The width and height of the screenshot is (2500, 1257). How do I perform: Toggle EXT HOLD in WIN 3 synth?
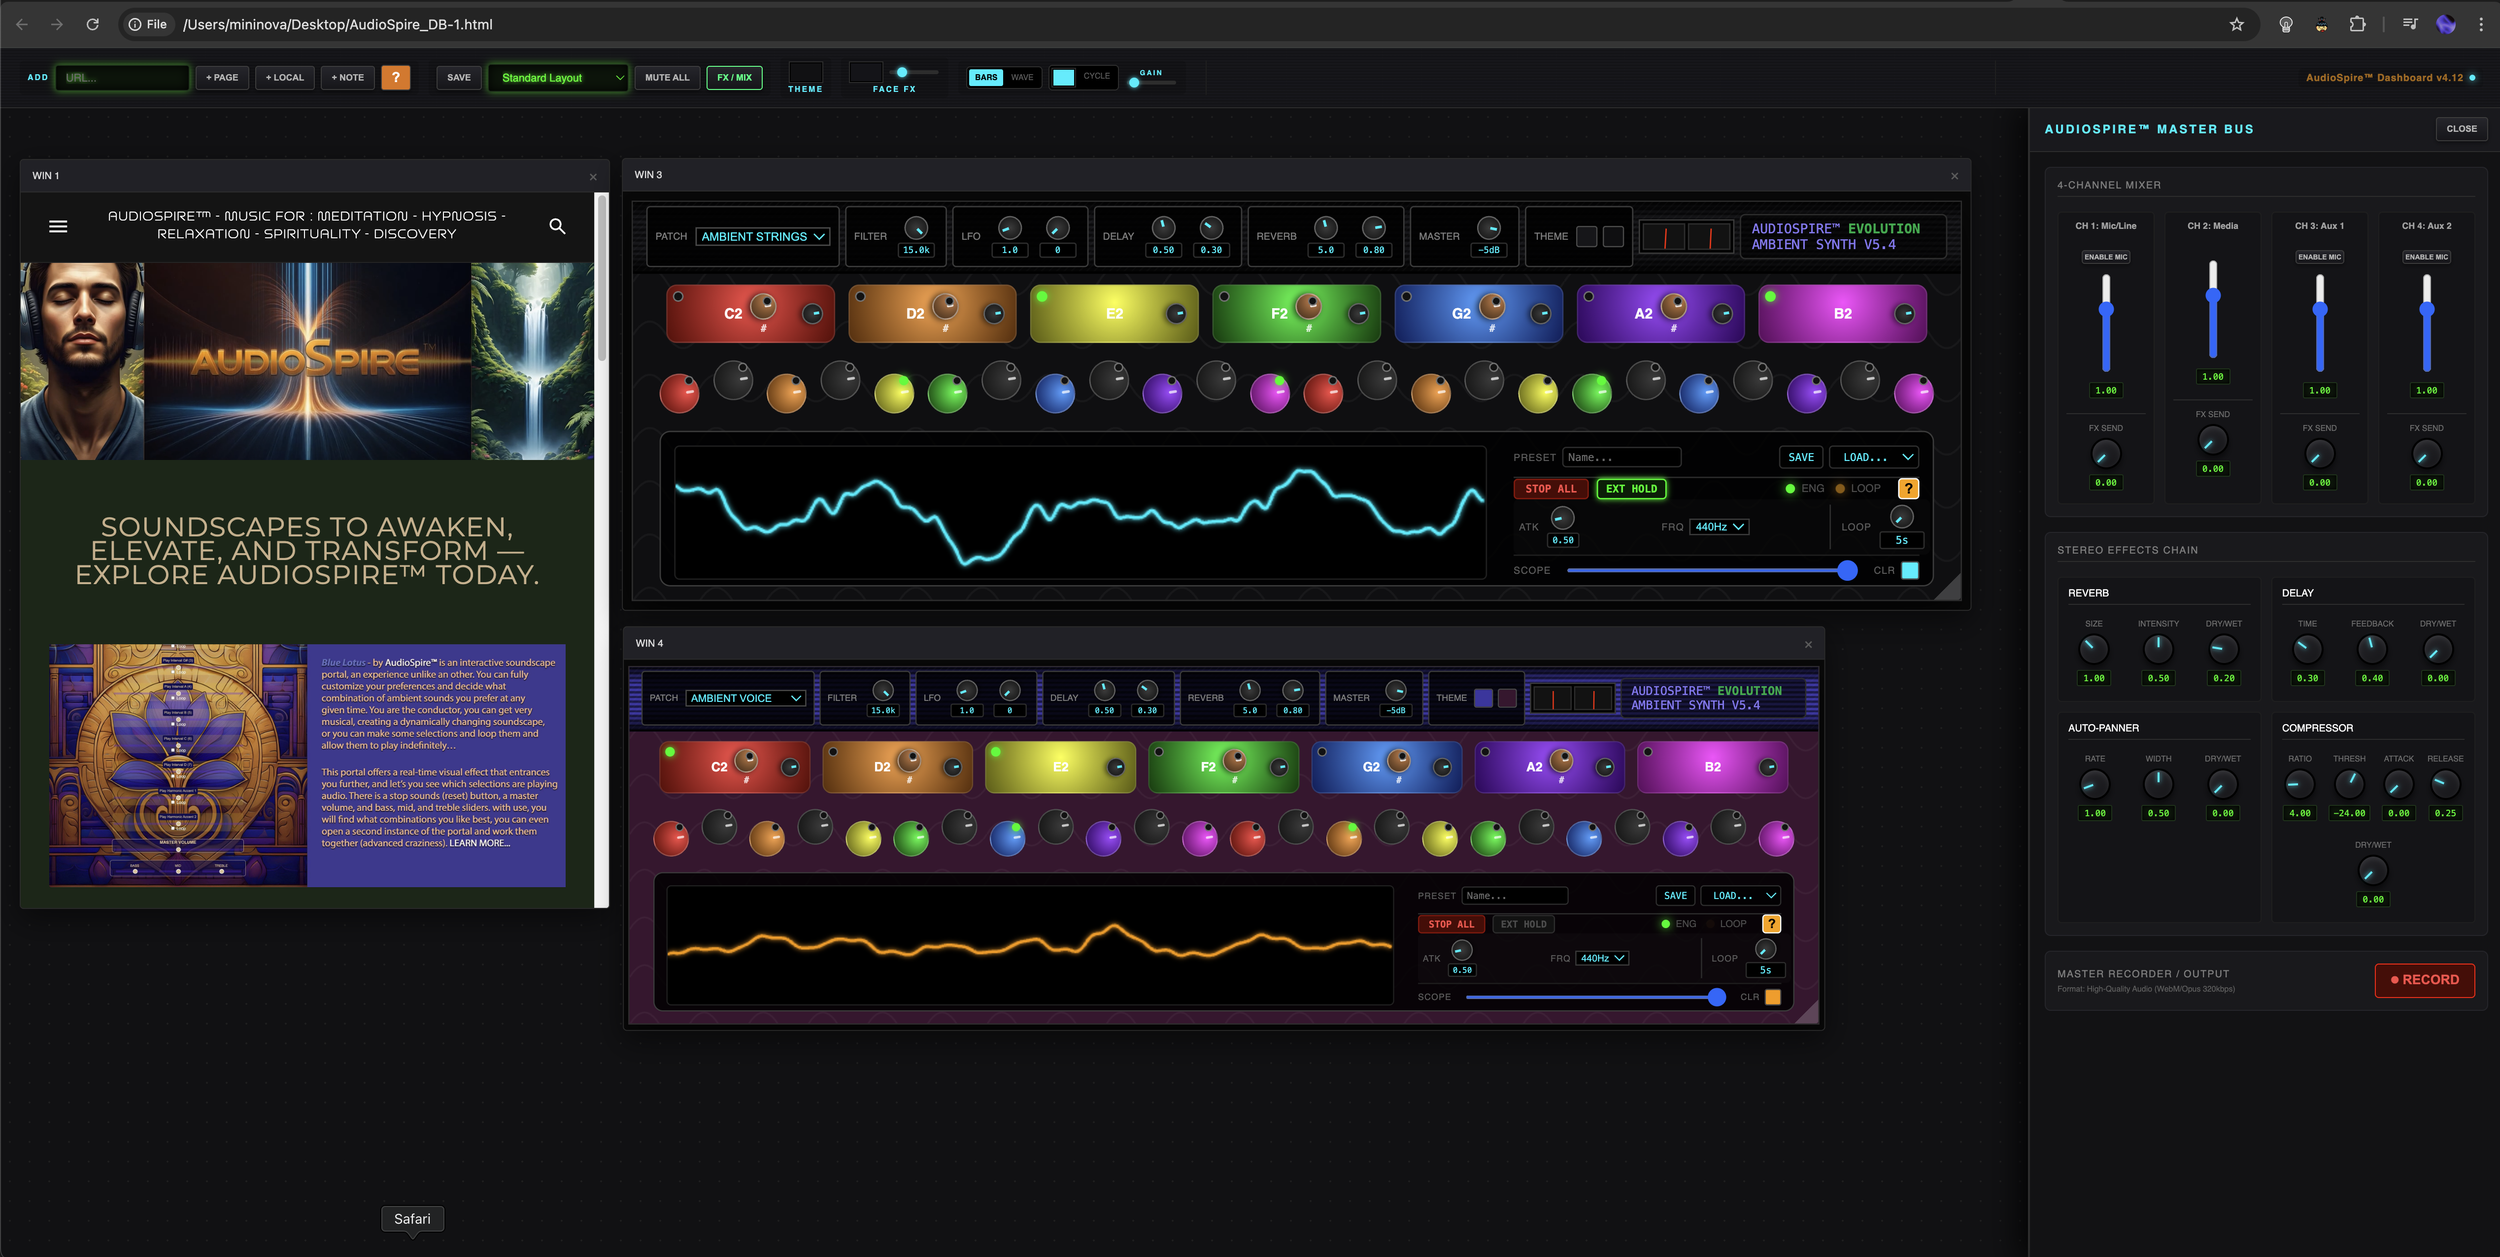pos(1631,488)
